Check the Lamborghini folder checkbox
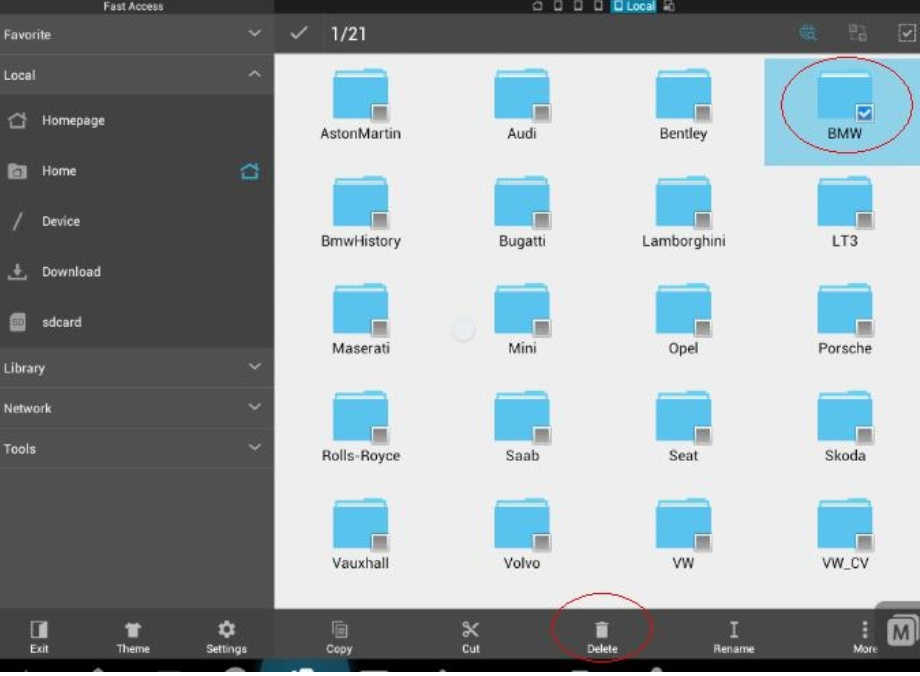This screenshot has width=920, height=676. [x=703, y=220]
